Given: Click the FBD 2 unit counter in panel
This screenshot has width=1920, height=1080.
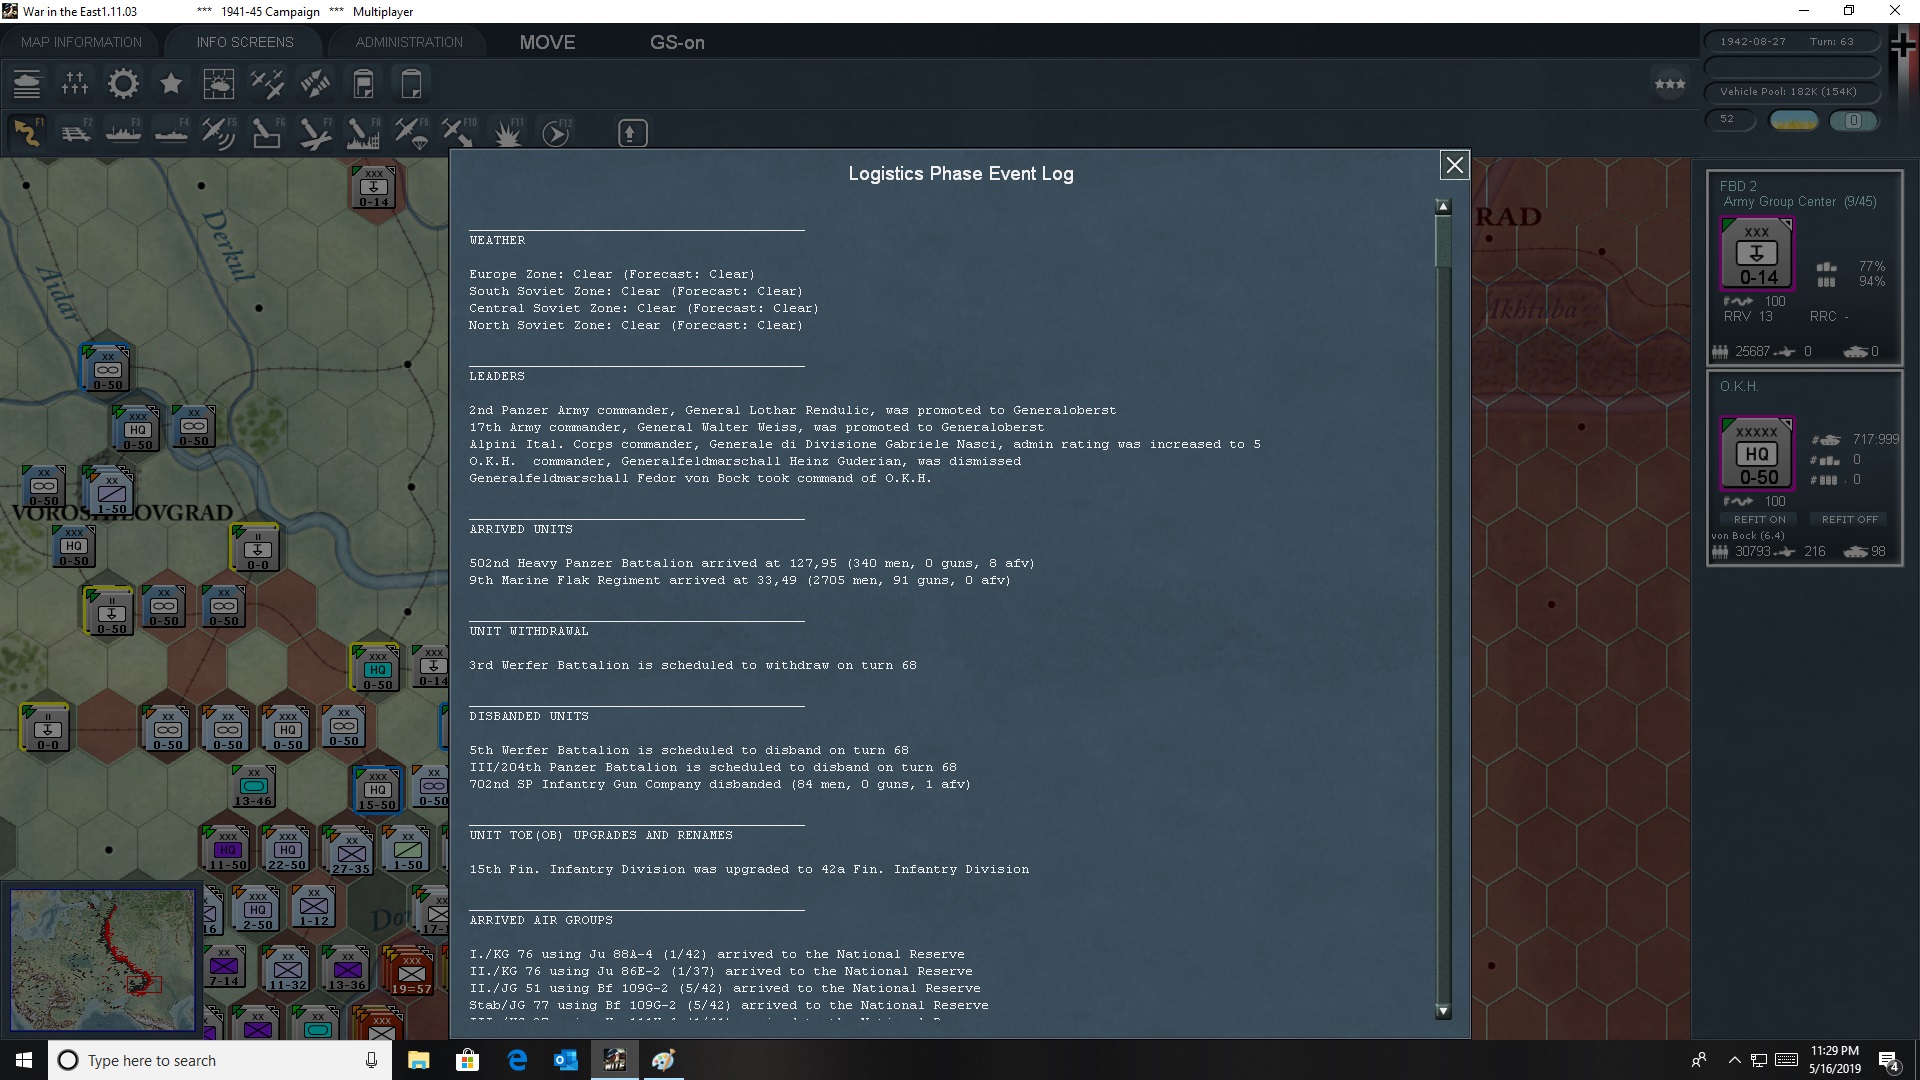Looking at the screenshot, I should pos(1757,254).
